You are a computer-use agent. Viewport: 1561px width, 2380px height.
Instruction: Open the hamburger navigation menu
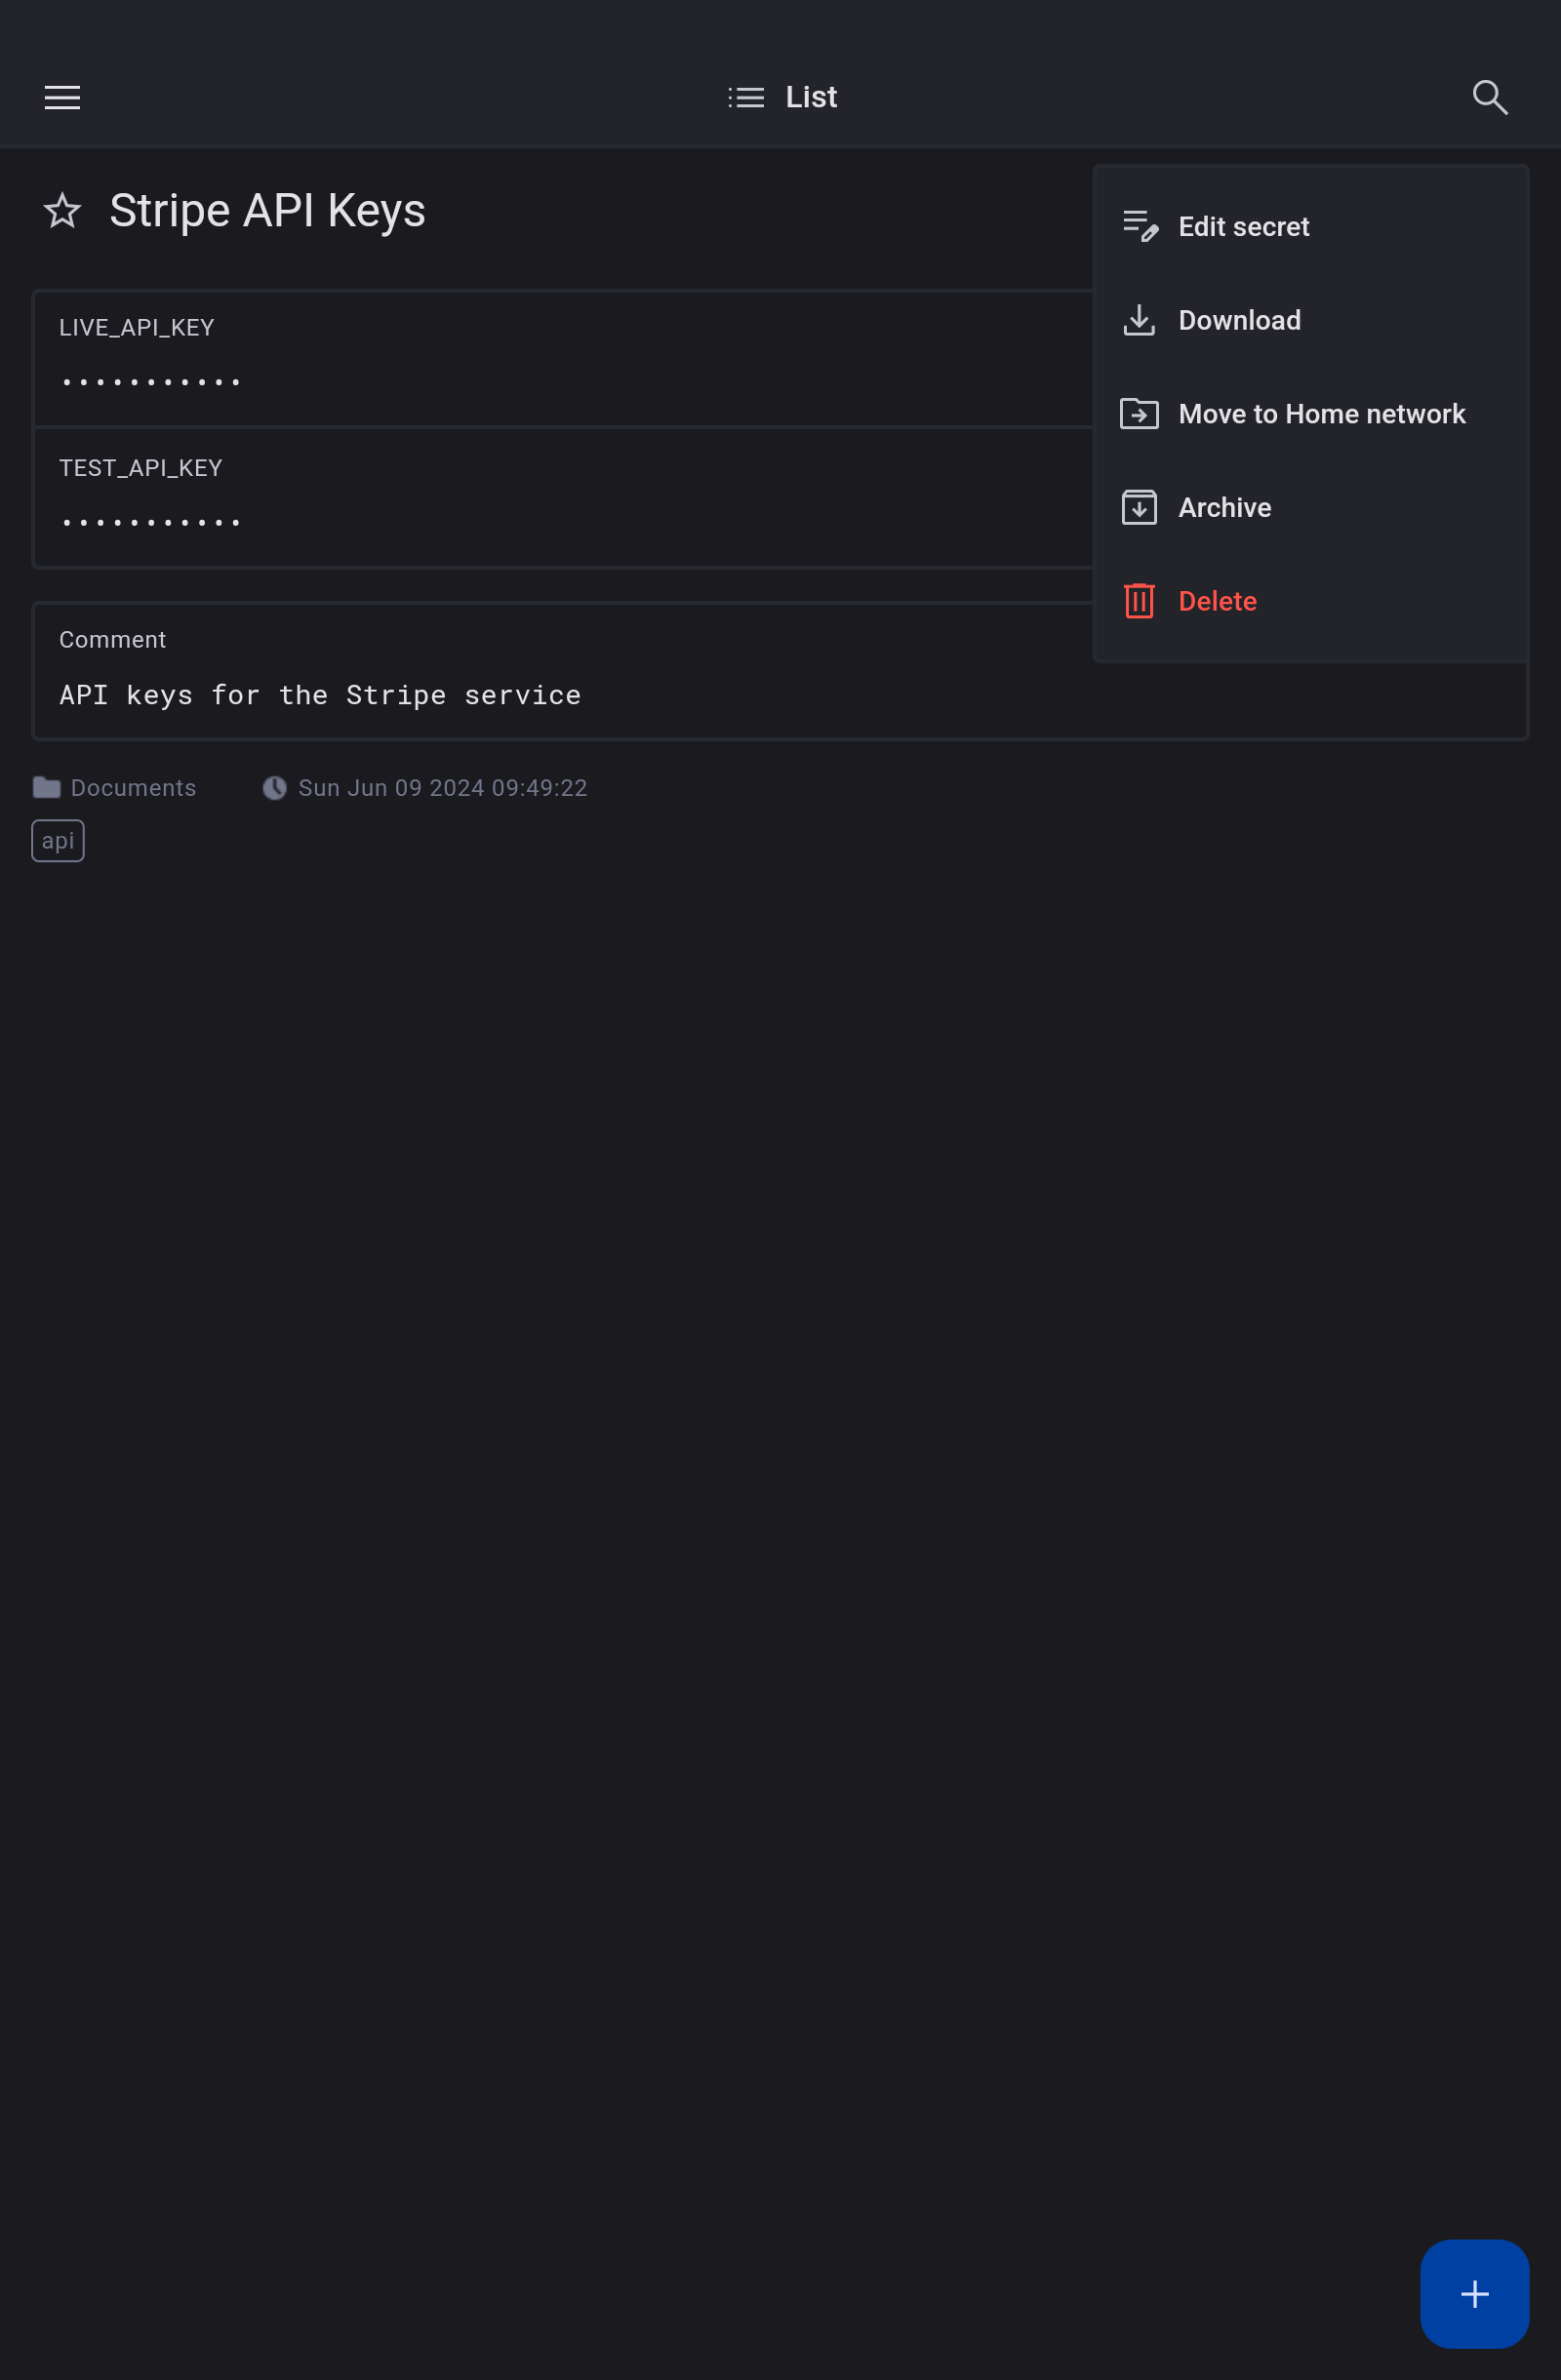tap(62, 97)
